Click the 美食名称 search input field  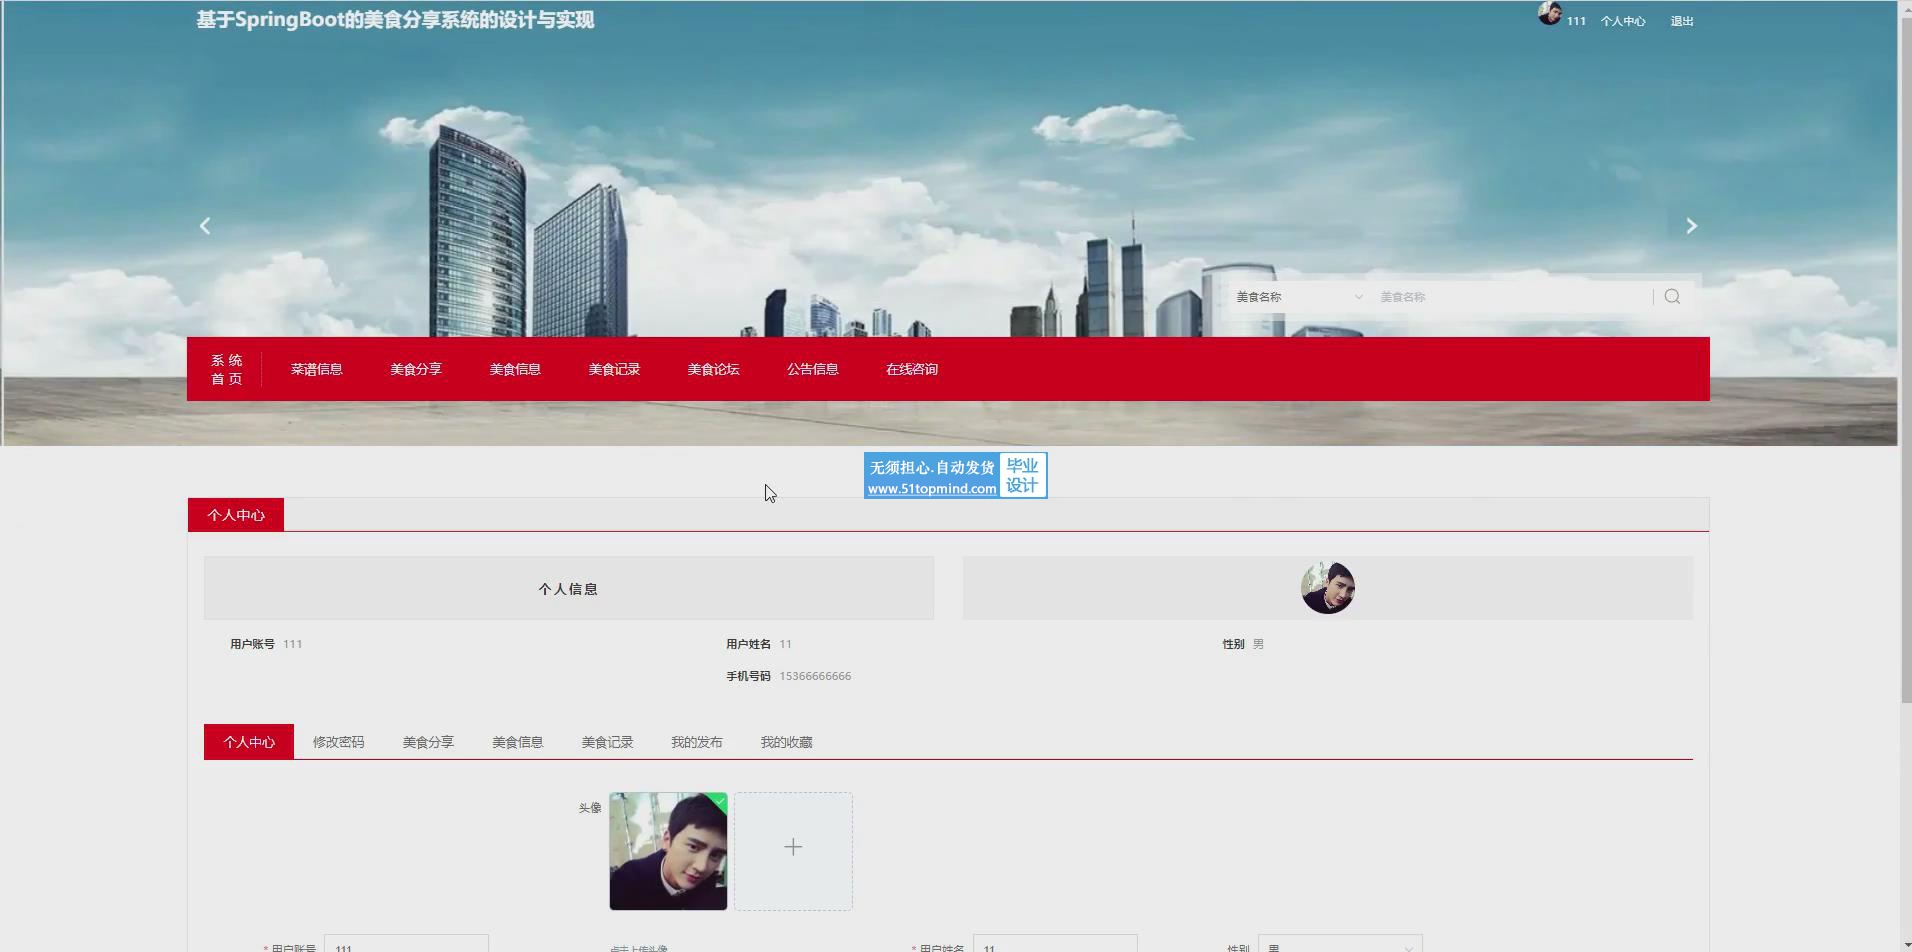tap(1512, 297)
